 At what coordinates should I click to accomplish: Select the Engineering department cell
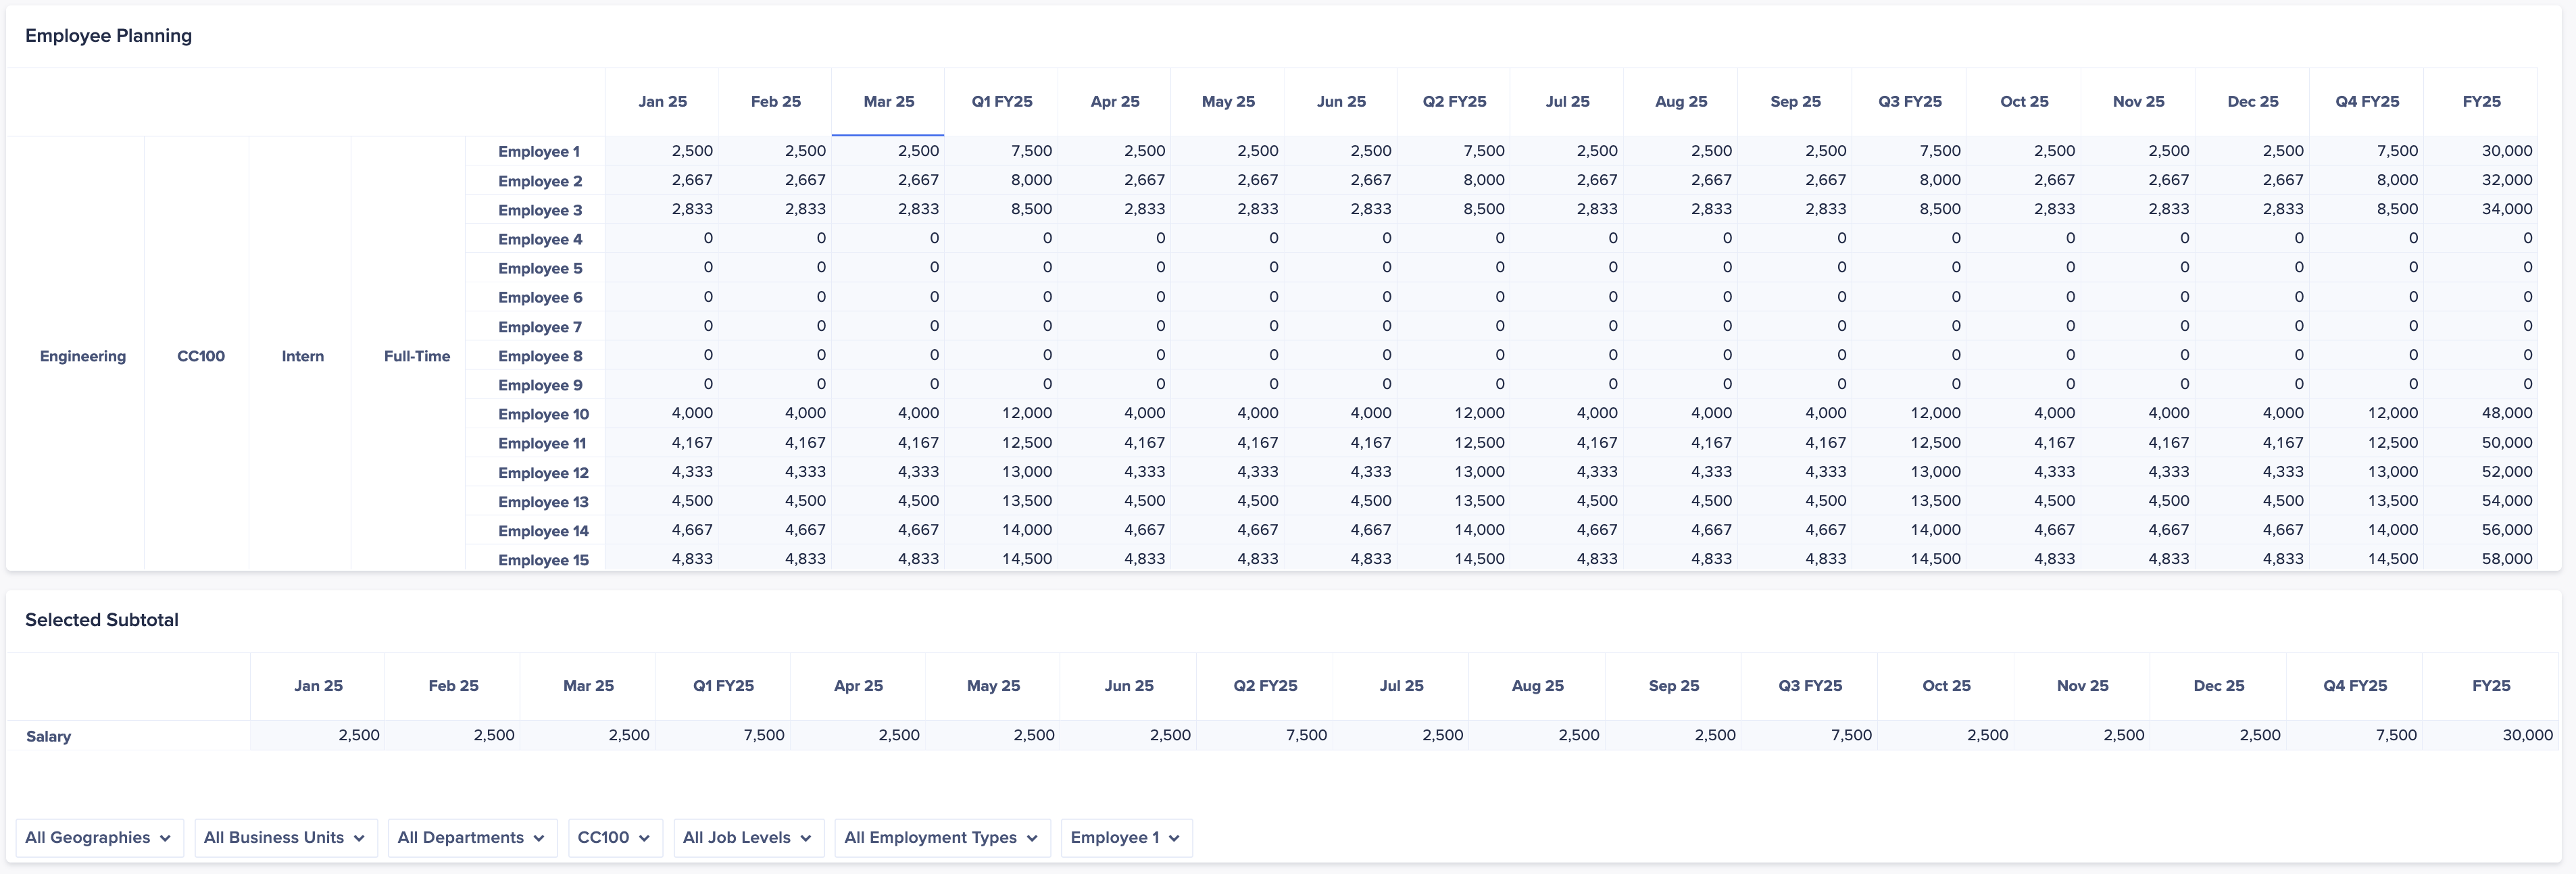pyautogui.click(x=83, y=356)
